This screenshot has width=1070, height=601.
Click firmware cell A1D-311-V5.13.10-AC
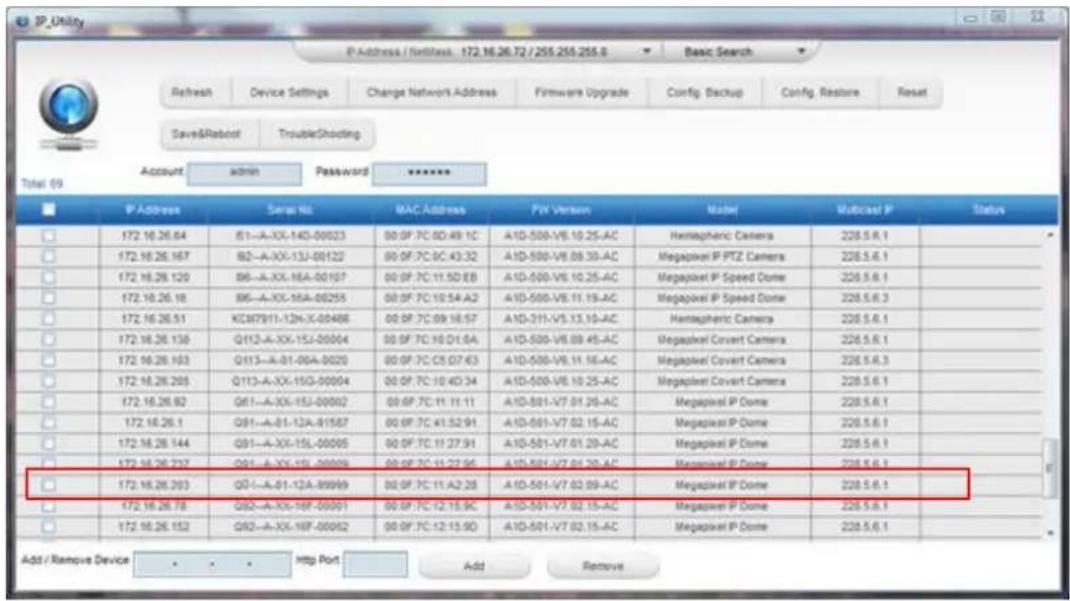tap(561, 319)
